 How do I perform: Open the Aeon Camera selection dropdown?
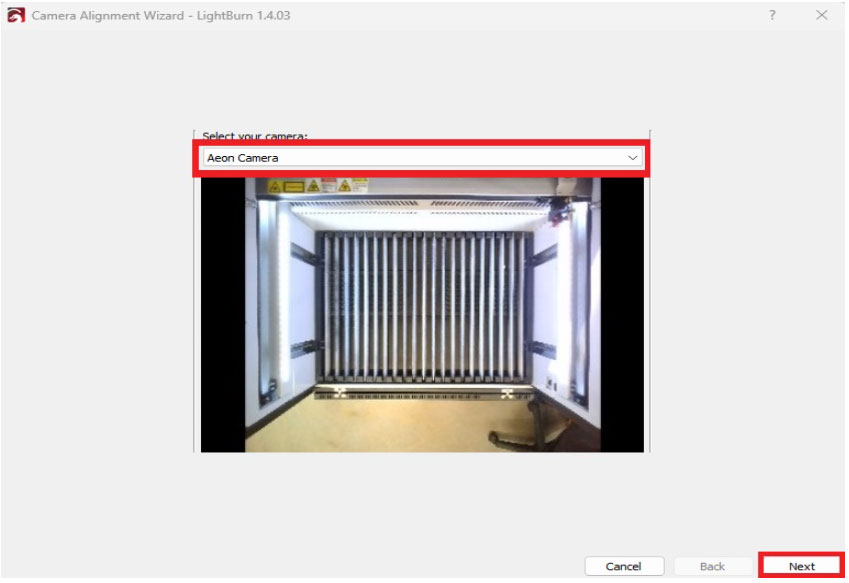pyautogui.click(x=422, y=158)
